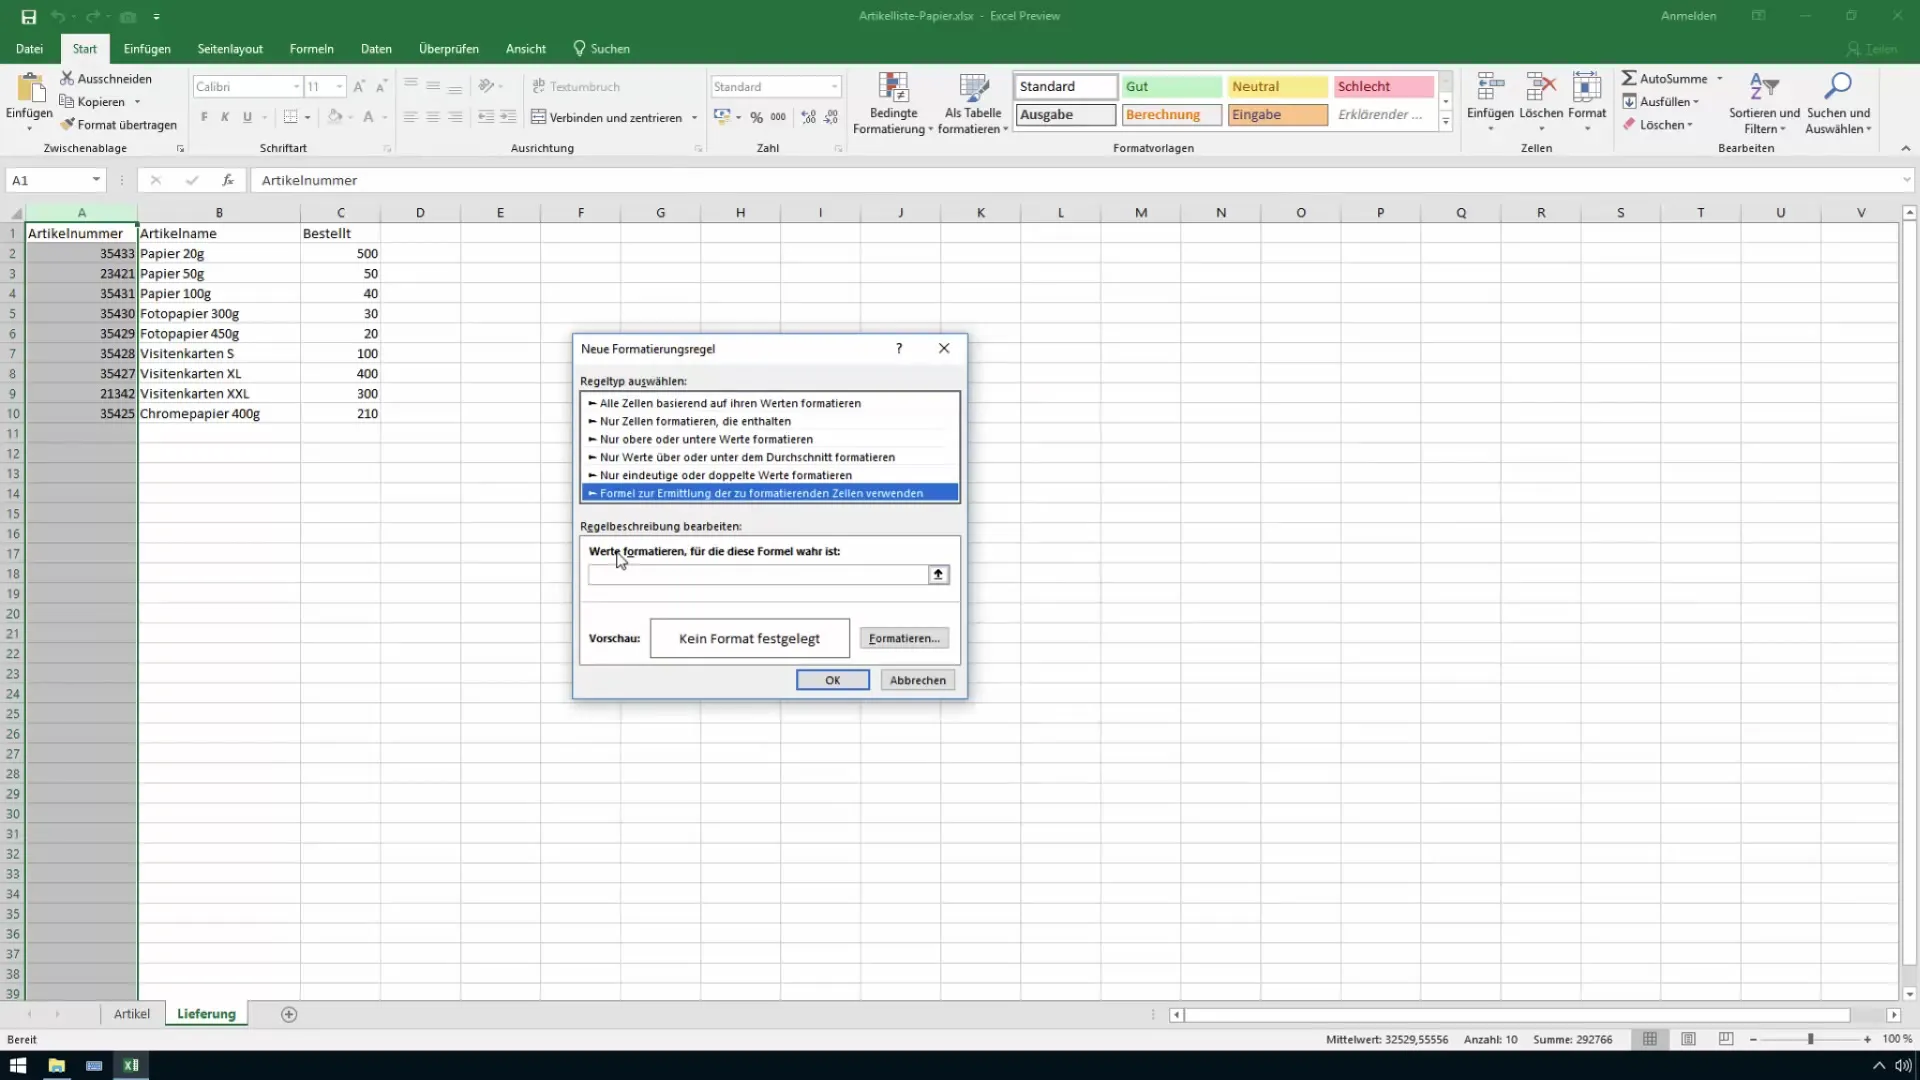Image resolution: width=1920 pixels, height=1080 pixels.
Task: Open the Seitenlayout tab
Action: click(230, 48)
